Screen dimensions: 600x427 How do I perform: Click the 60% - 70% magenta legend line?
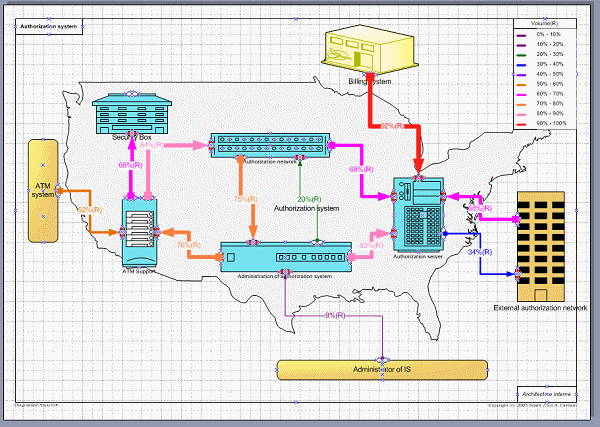pos(521,95)
